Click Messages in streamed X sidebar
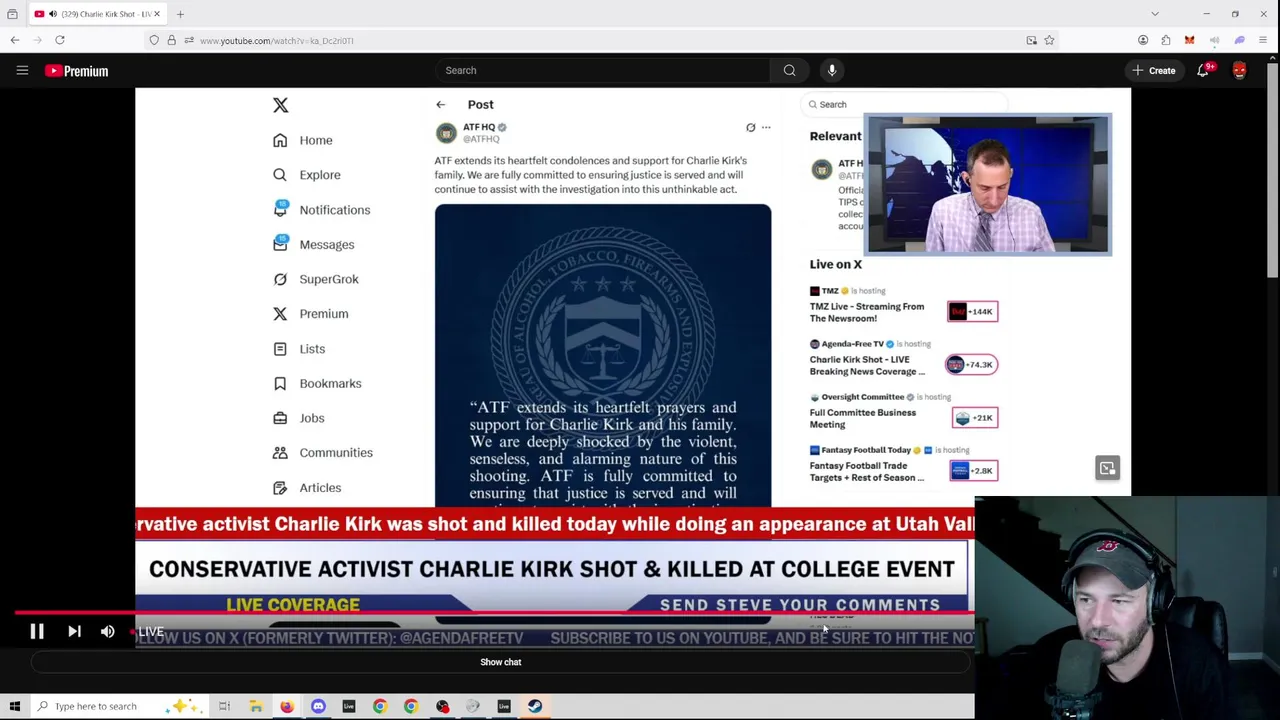The width and height of the screenshot is (1280, 720). [314, 244]
